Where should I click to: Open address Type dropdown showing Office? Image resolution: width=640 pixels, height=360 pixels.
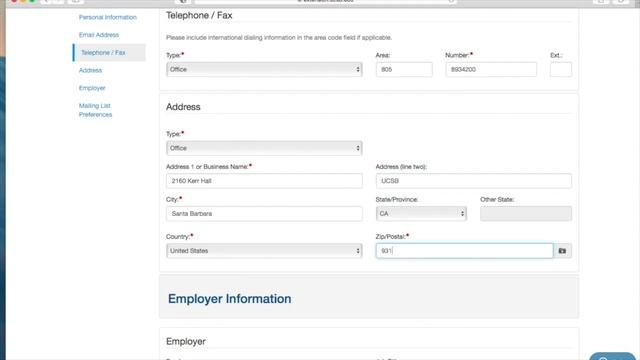pos(264,148)
